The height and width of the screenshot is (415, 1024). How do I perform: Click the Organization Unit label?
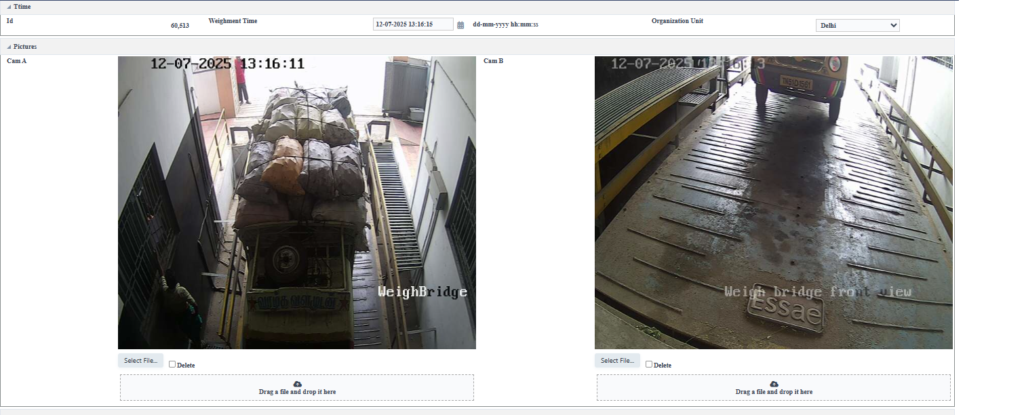(682, 20)
